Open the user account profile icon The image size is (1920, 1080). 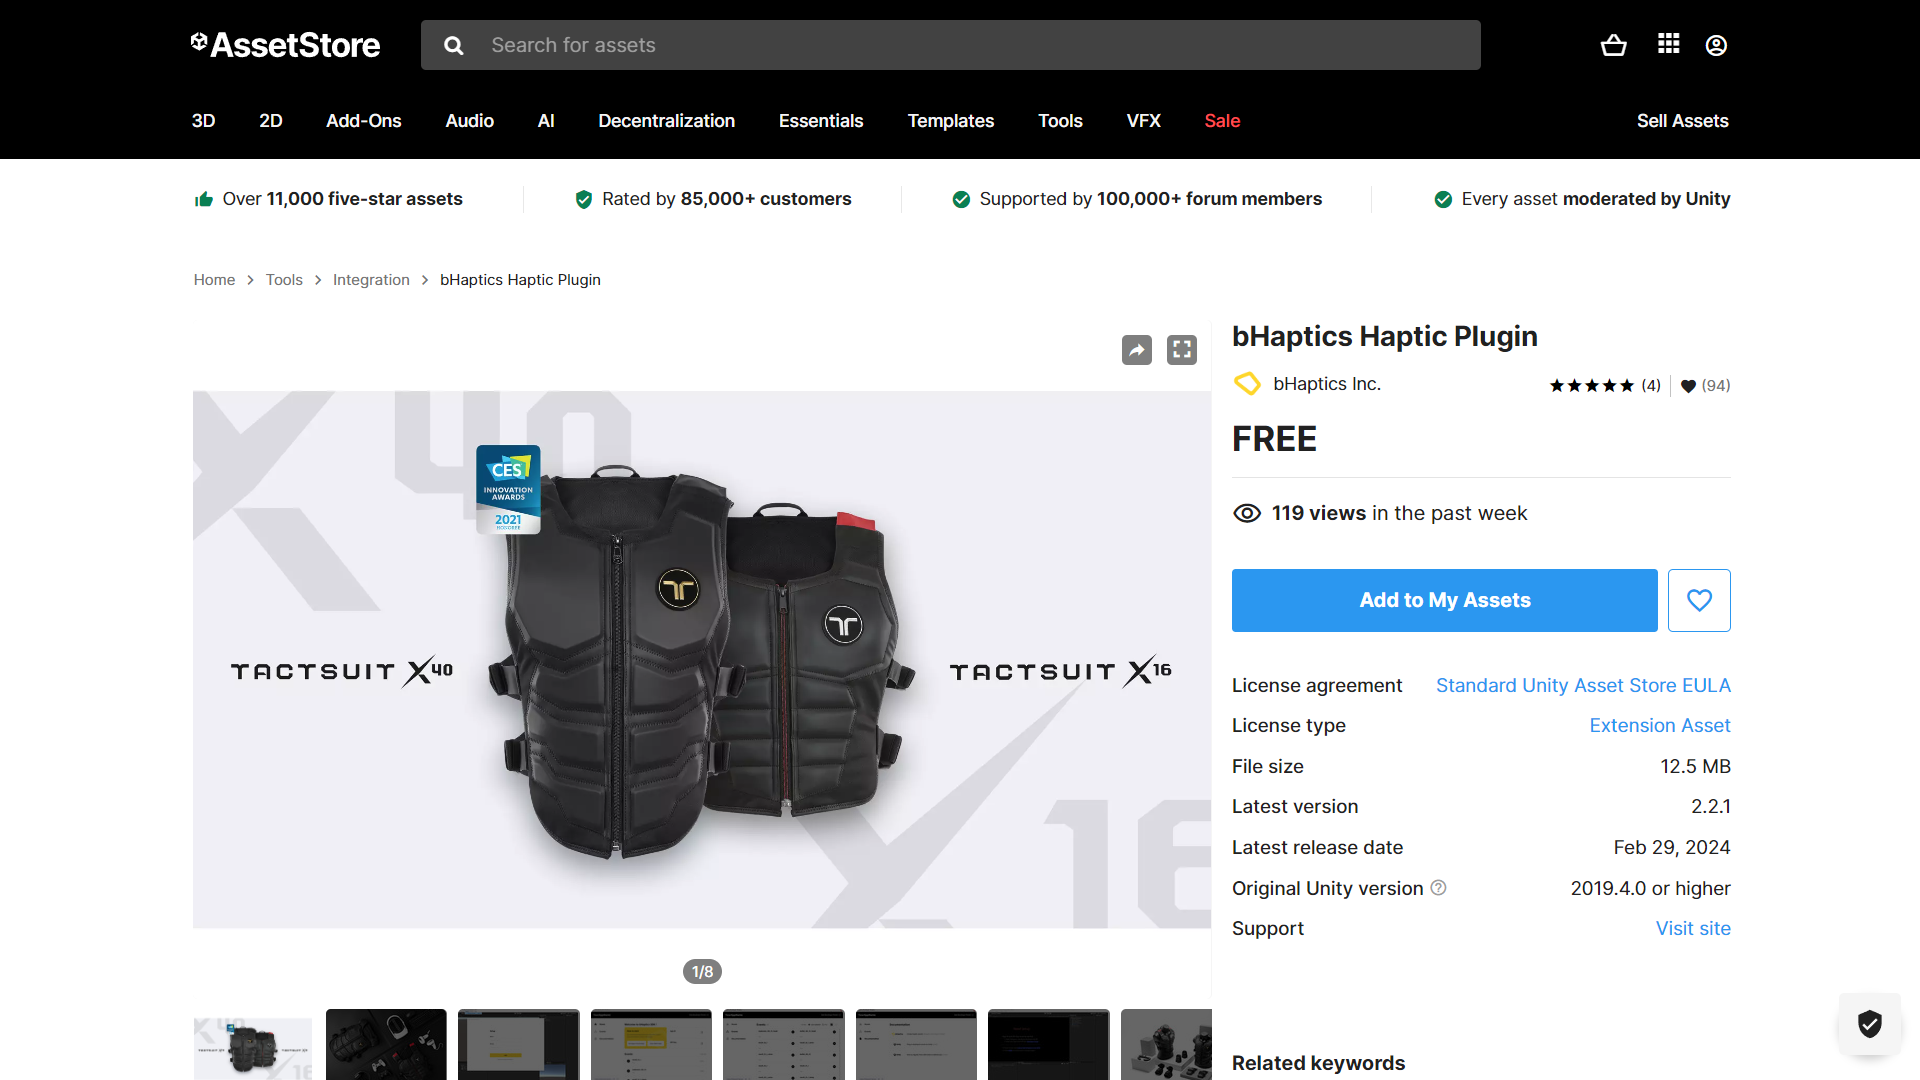point(1716,44)
